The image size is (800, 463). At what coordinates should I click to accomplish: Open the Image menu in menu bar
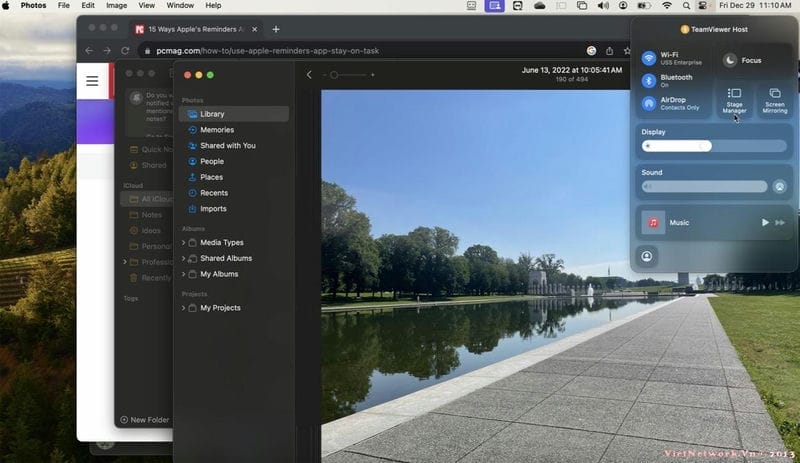[117, 5]
